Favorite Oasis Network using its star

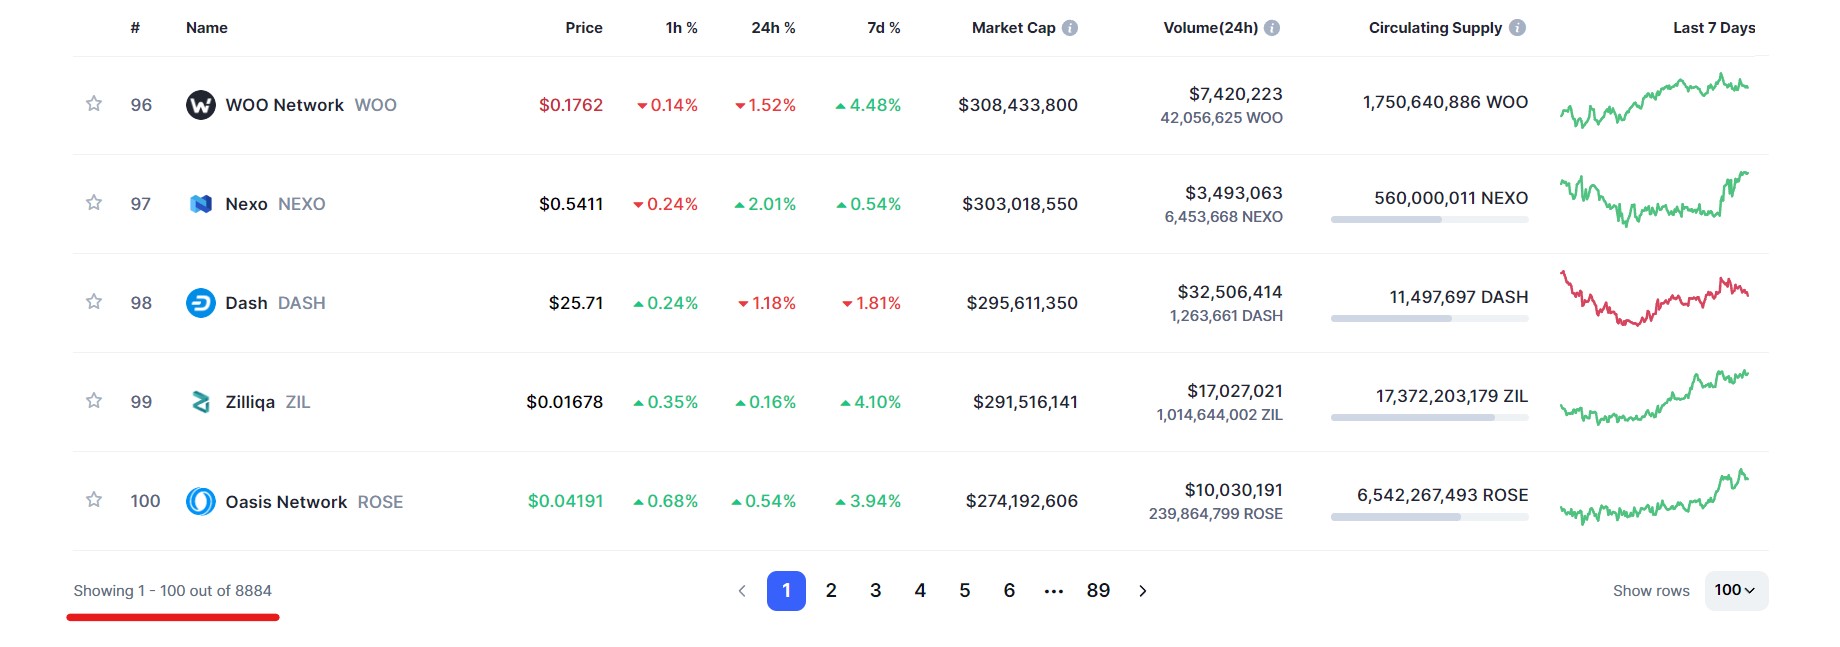(94, 499)
